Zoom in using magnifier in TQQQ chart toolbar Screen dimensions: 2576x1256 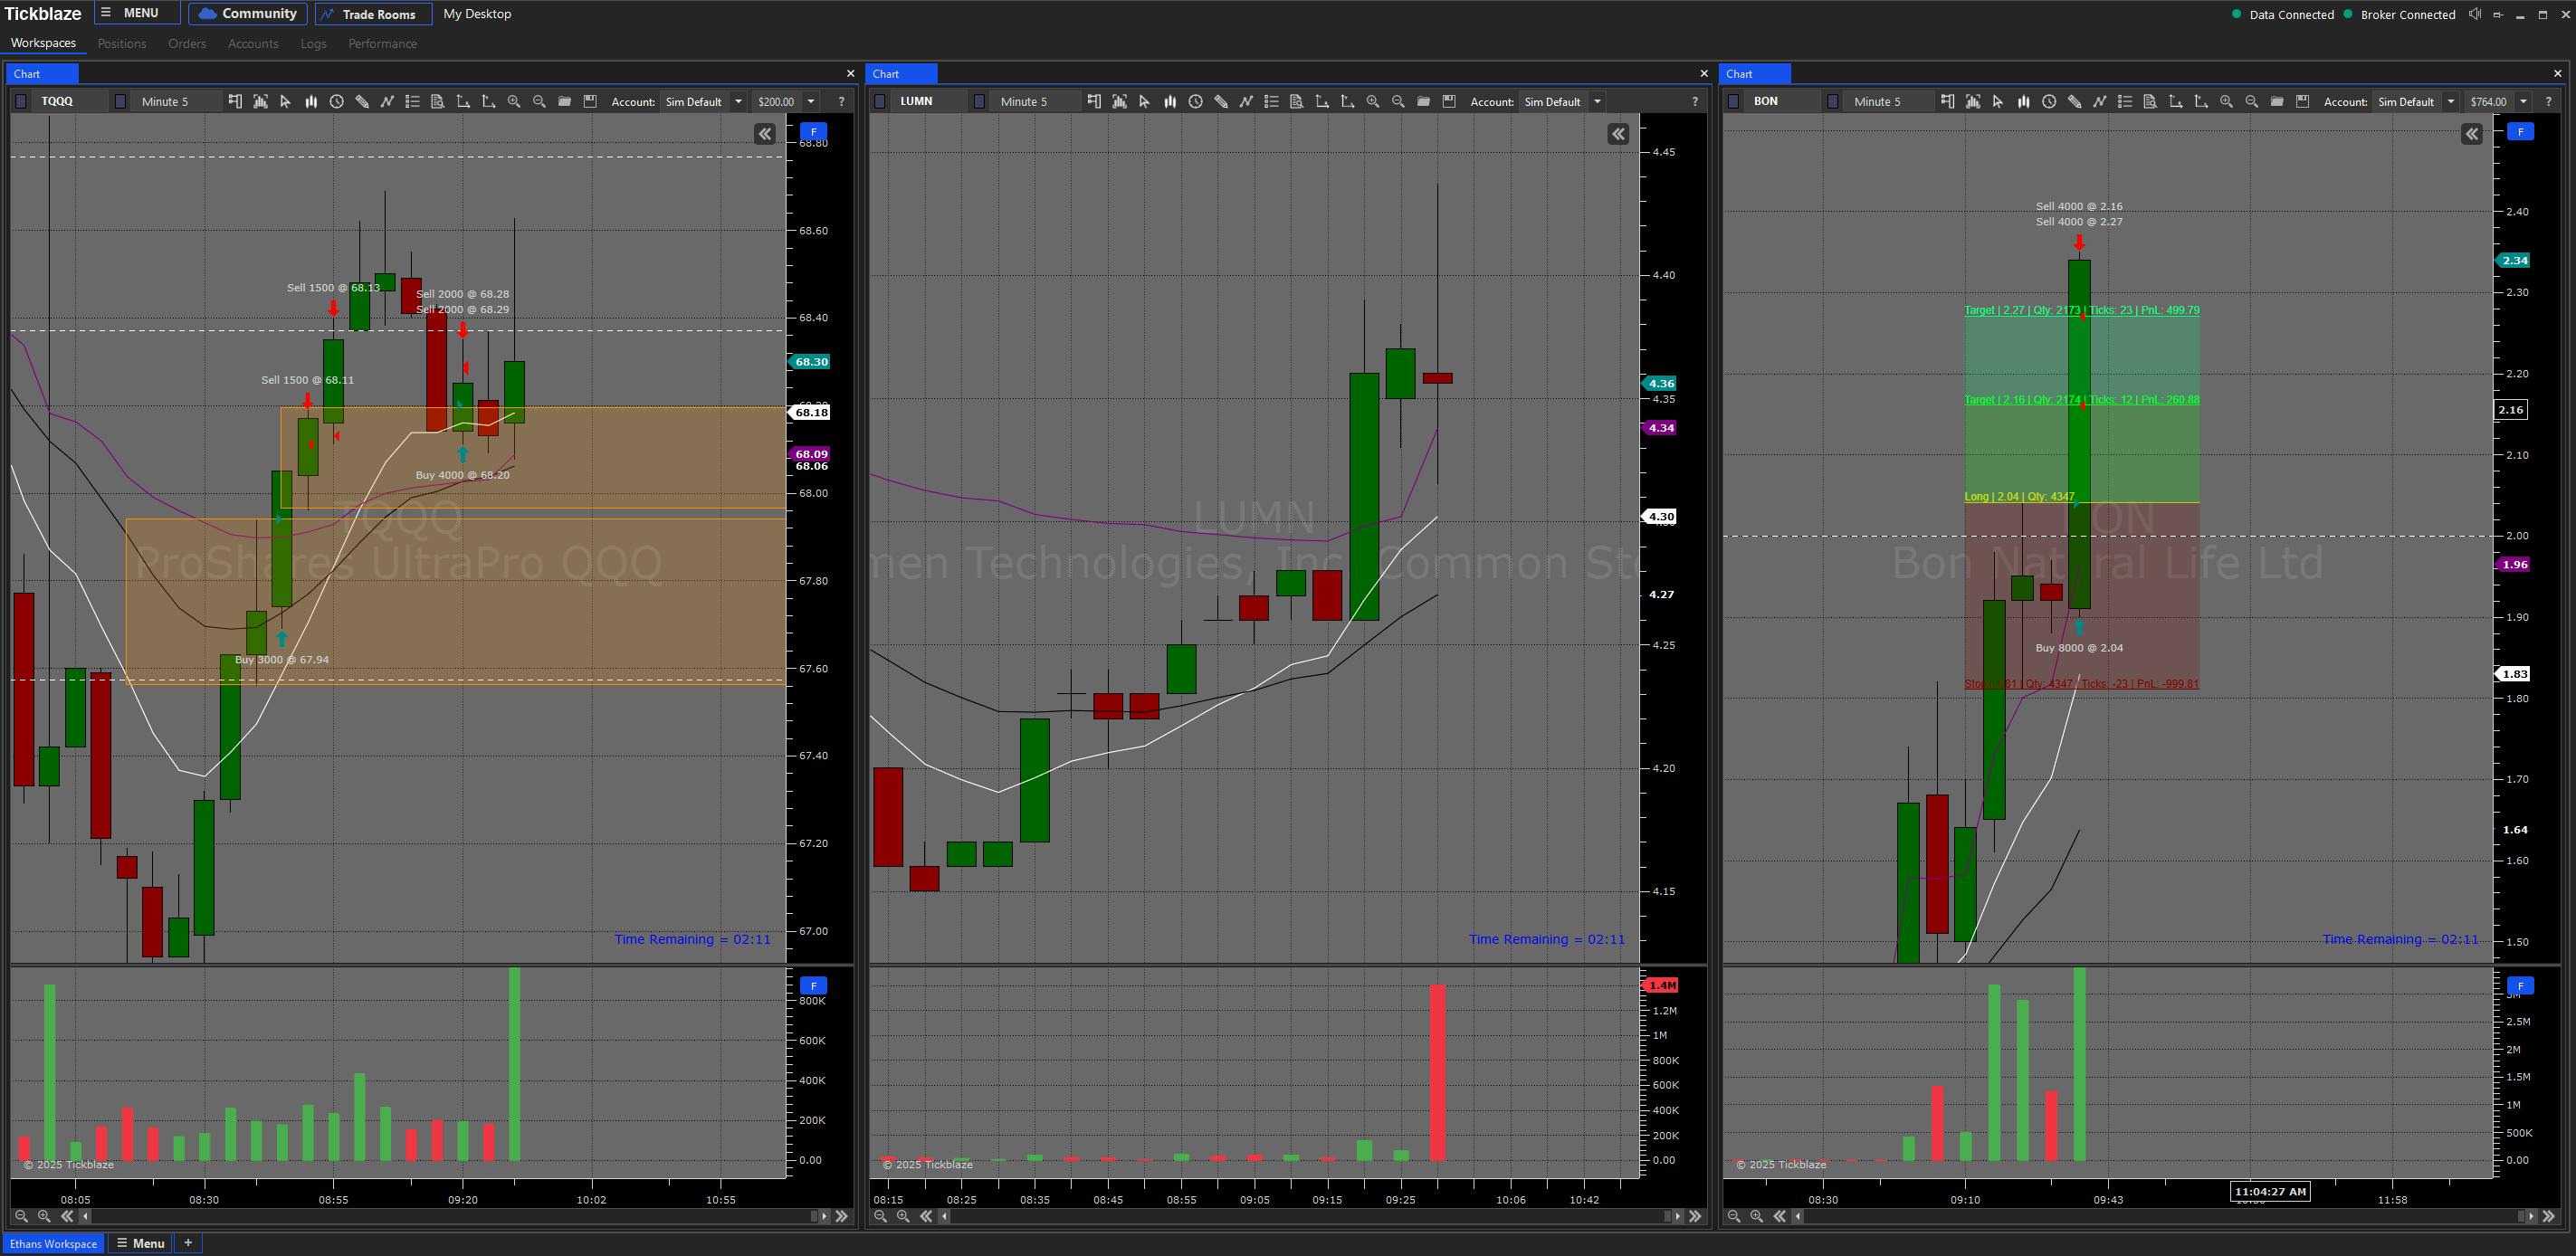514,101
